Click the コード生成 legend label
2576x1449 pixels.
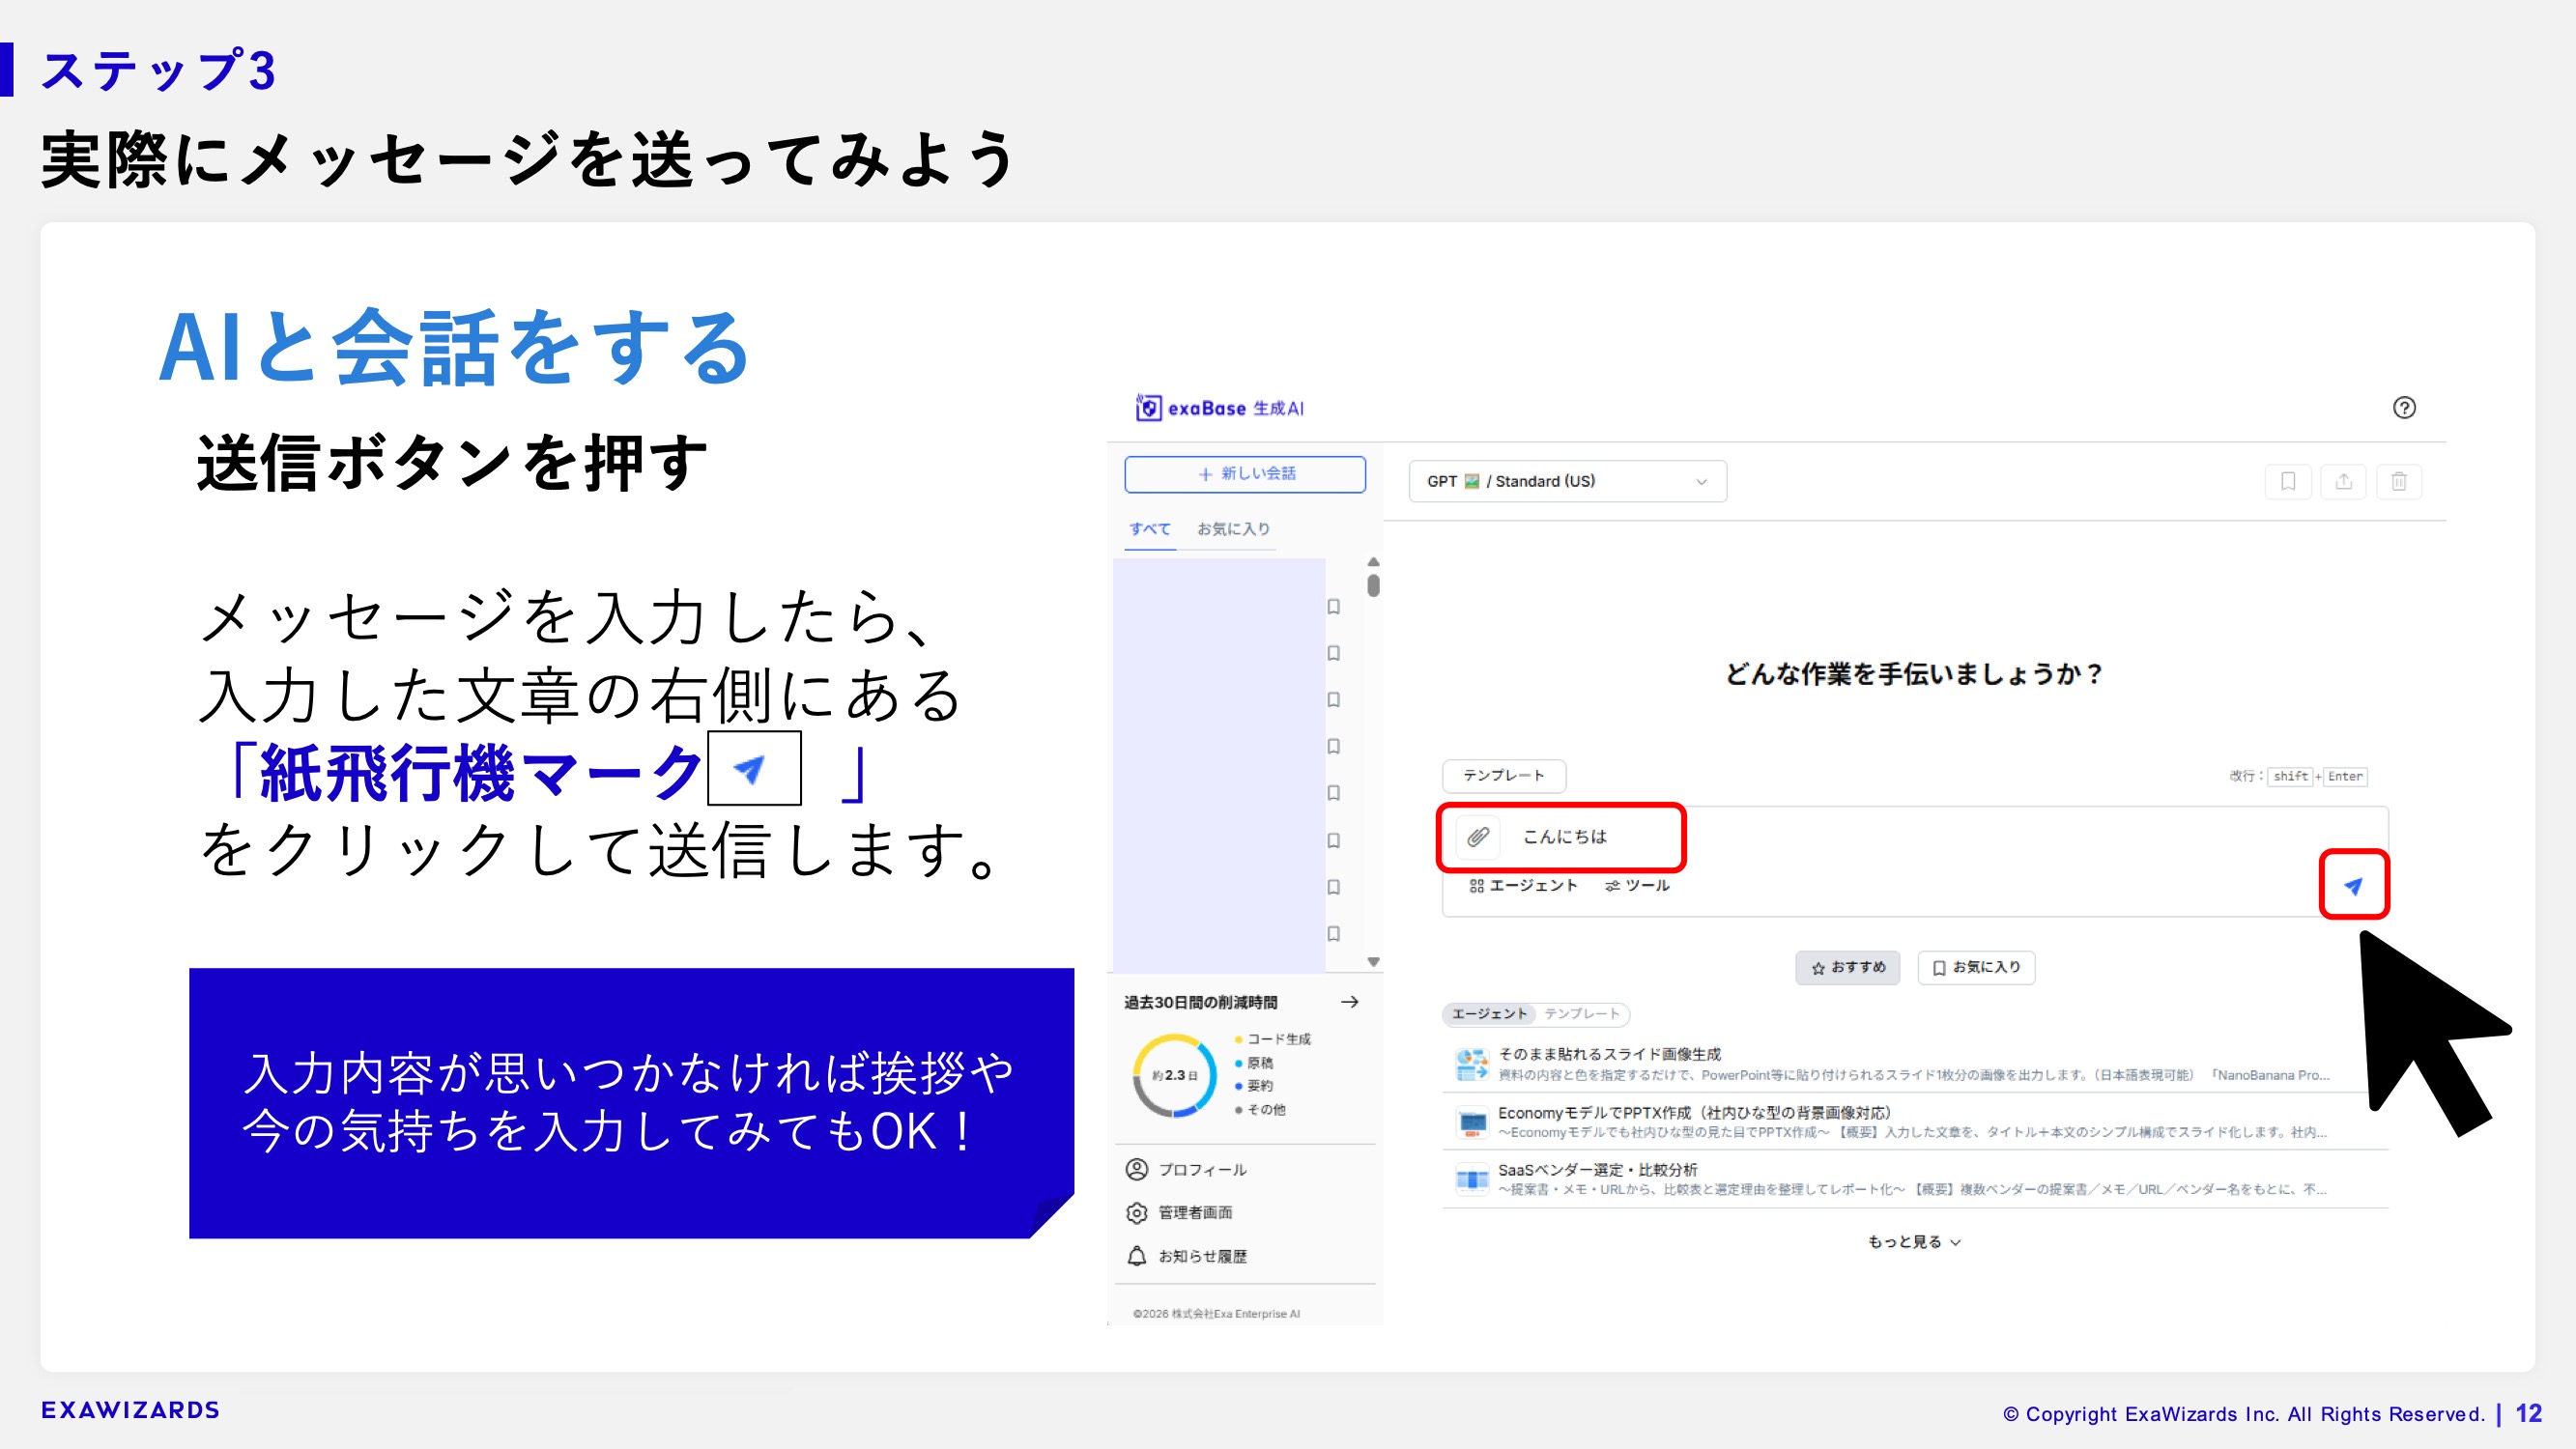tap(1278, 1039)
